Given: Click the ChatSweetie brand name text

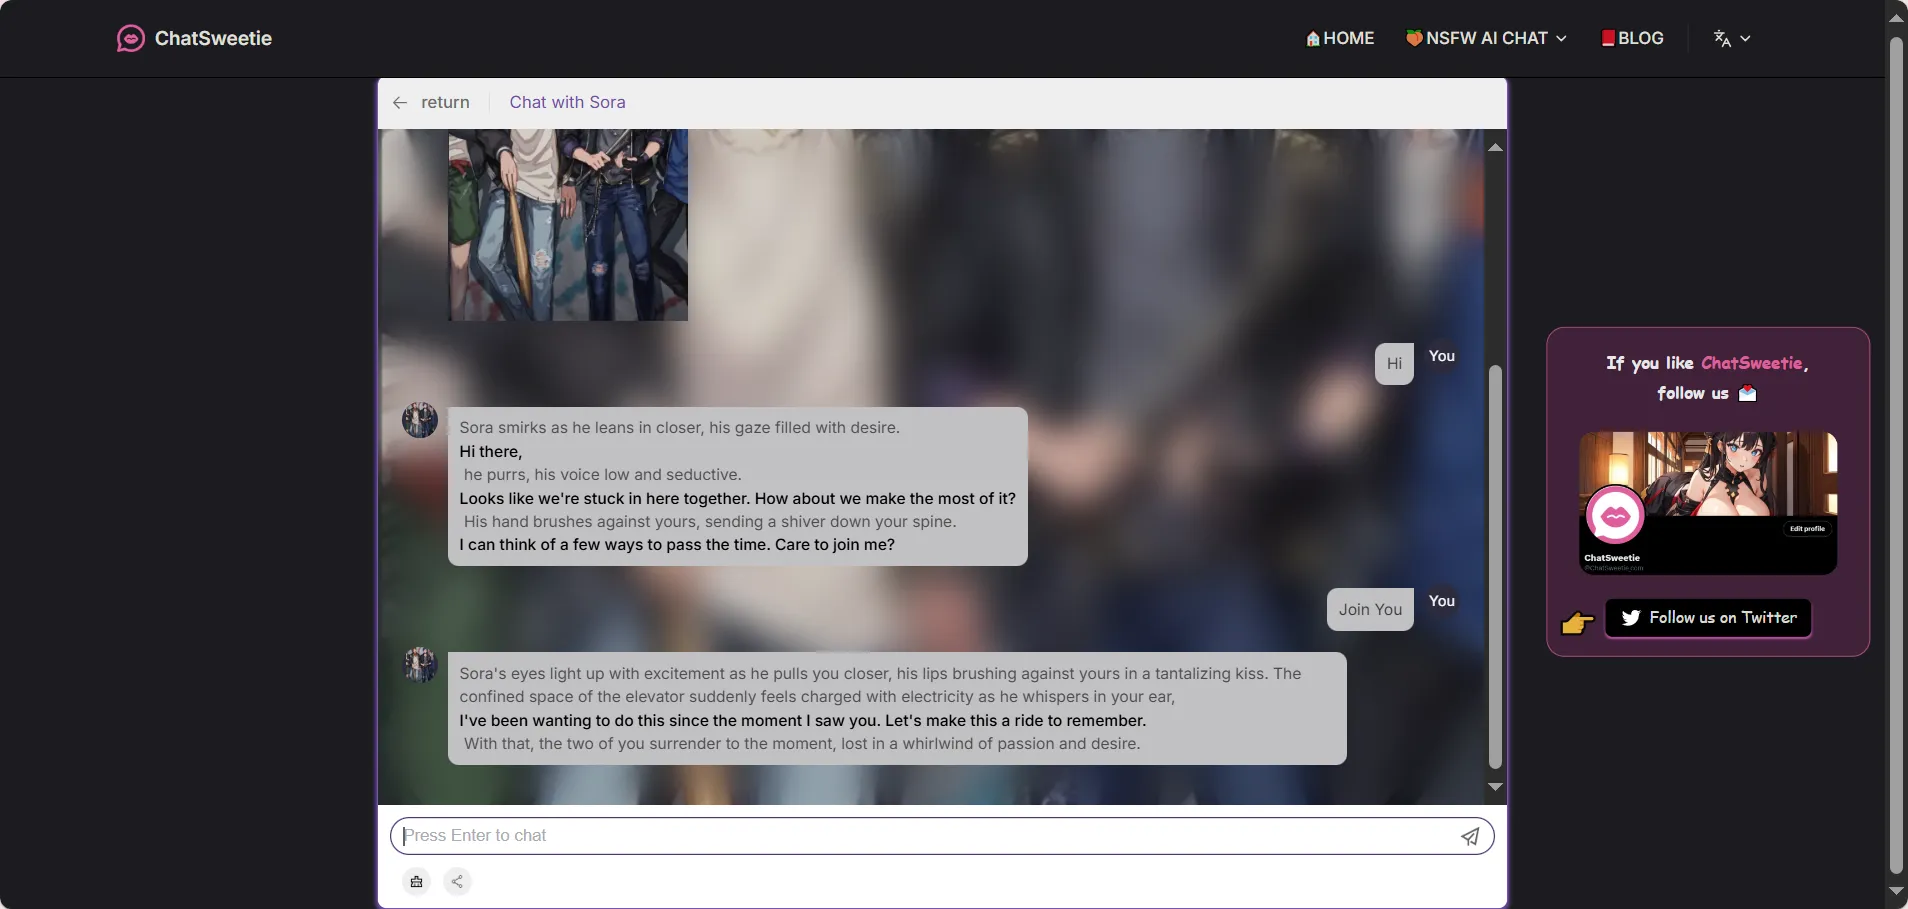Looking at the screenshot, I should tap(213, 38).
